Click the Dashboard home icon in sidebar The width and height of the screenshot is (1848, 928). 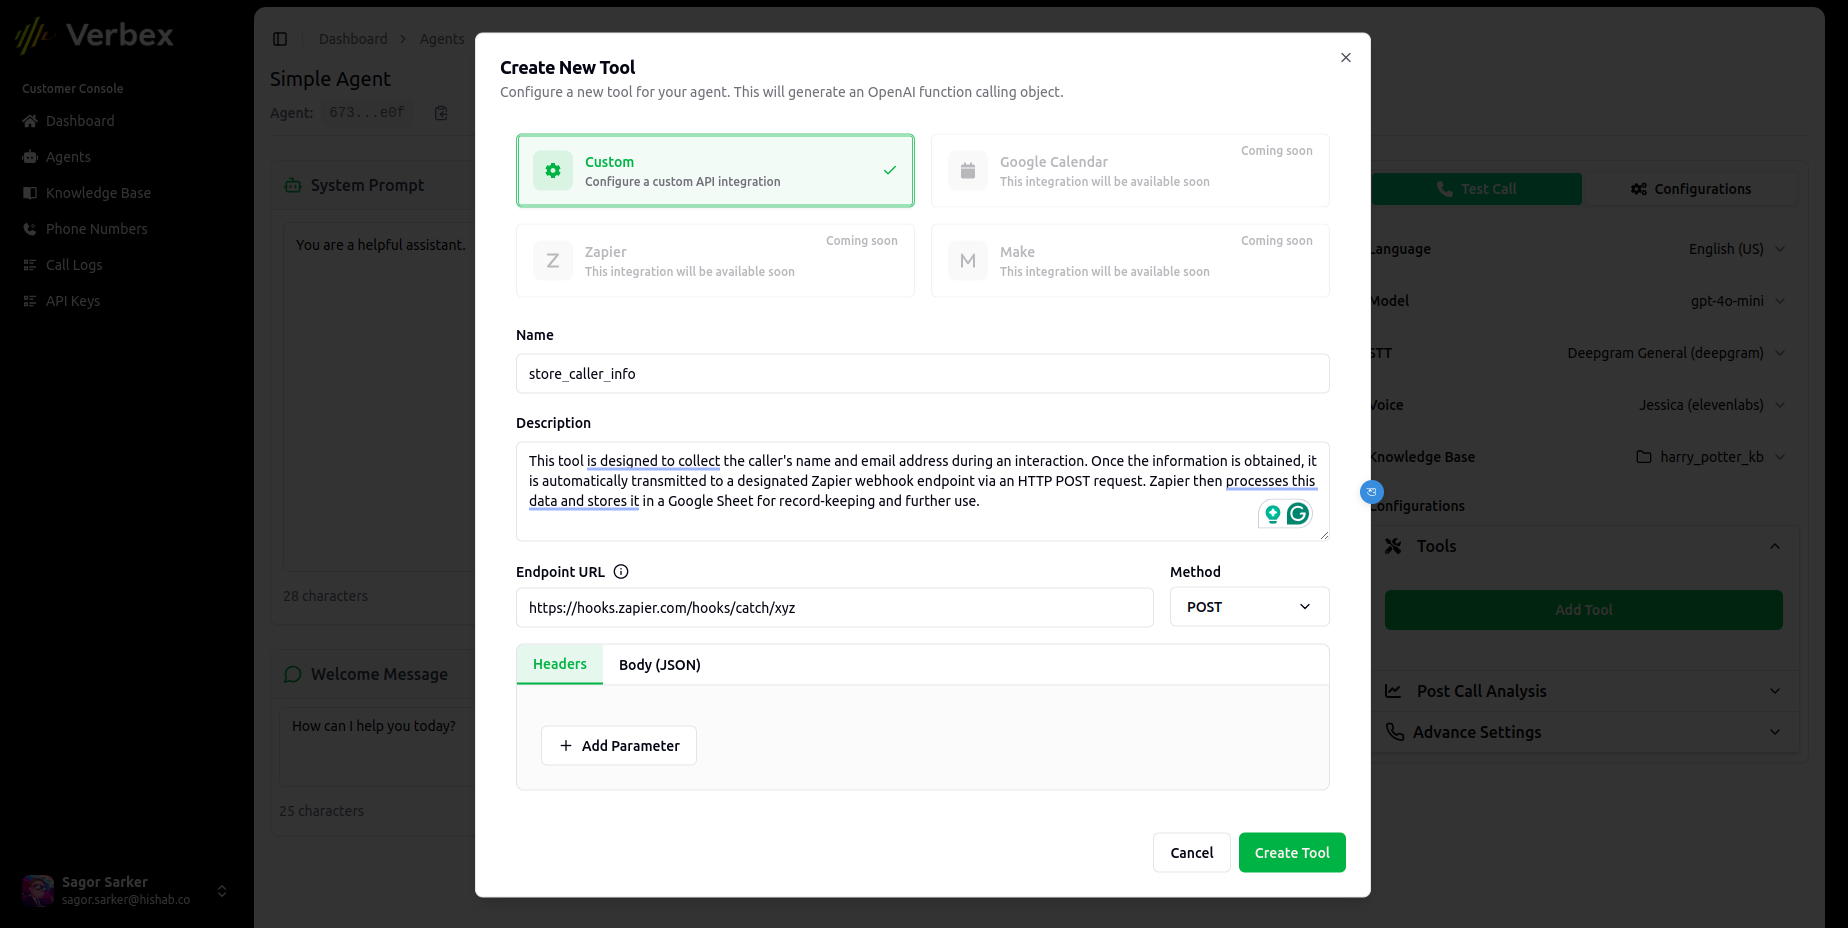click(30, 121)
